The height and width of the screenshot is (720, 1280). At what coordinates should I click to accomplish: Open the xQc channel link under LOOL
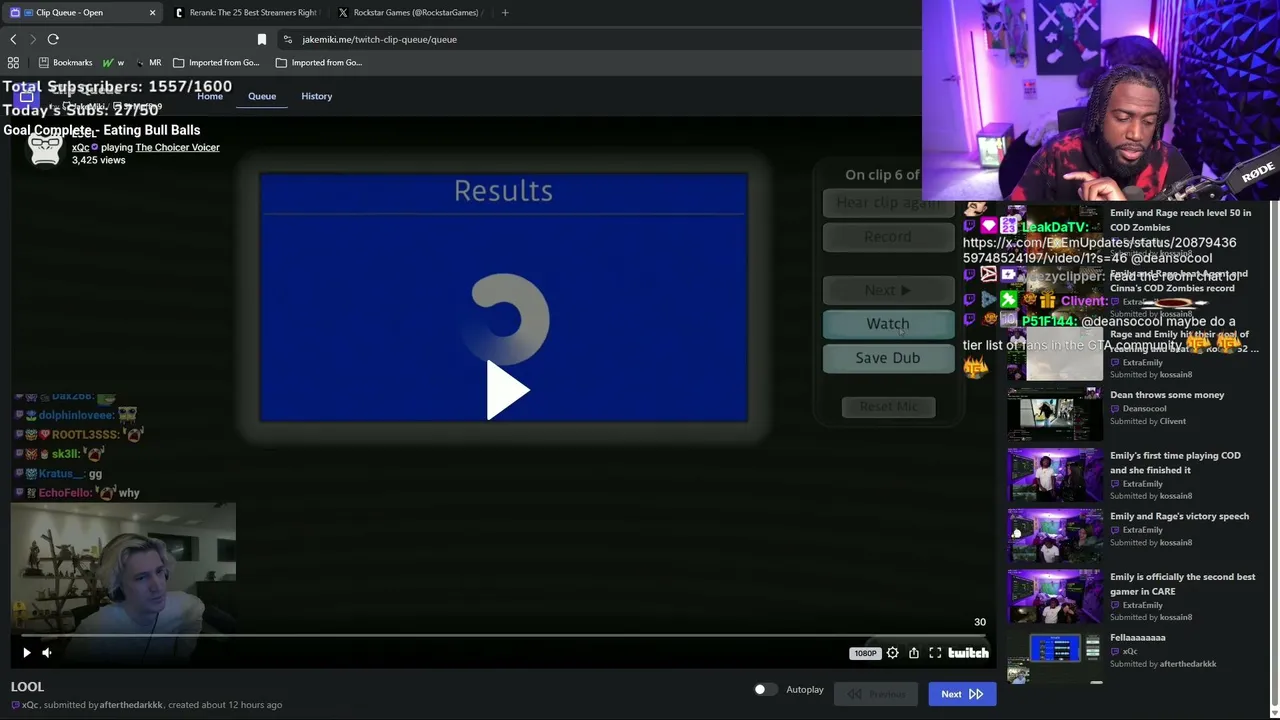(30, 705)
